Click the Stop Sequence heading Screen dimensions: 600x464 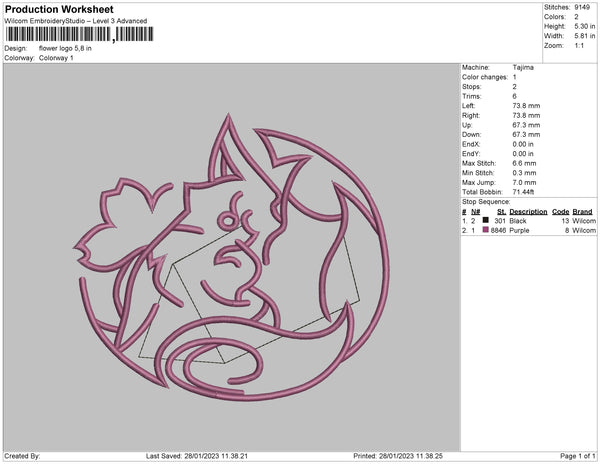(486, 202)
